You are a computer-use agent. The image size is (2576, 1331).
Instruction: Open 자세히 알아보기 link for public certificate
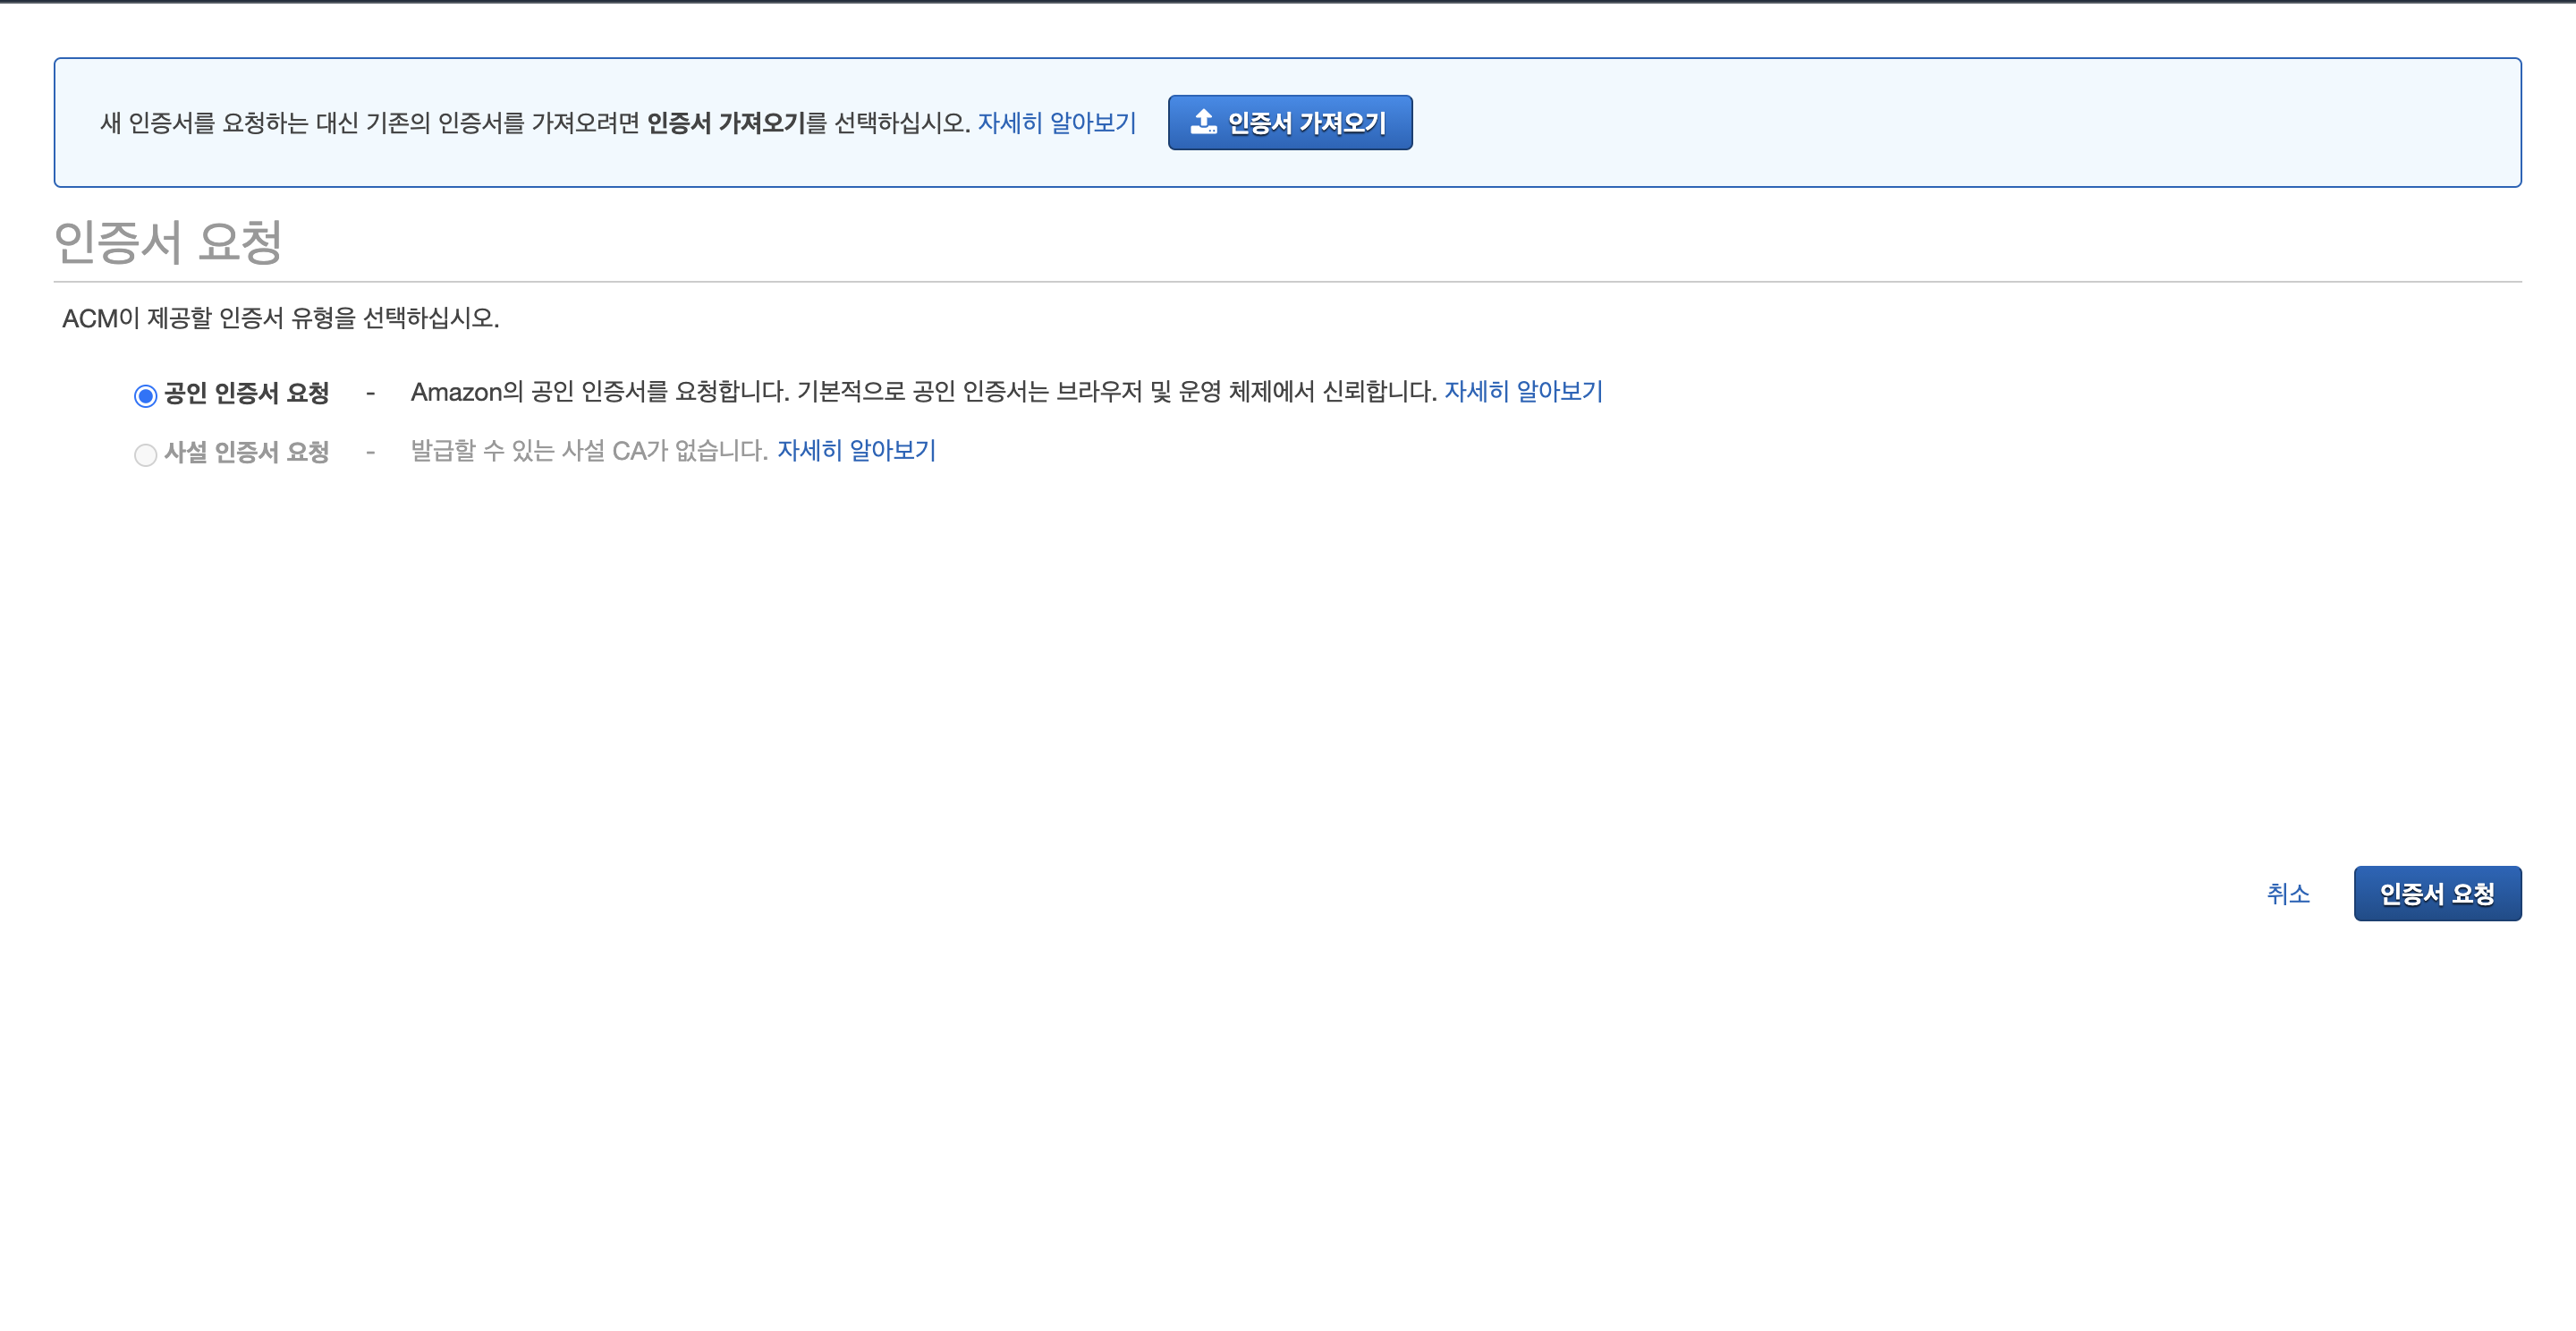1522,391
